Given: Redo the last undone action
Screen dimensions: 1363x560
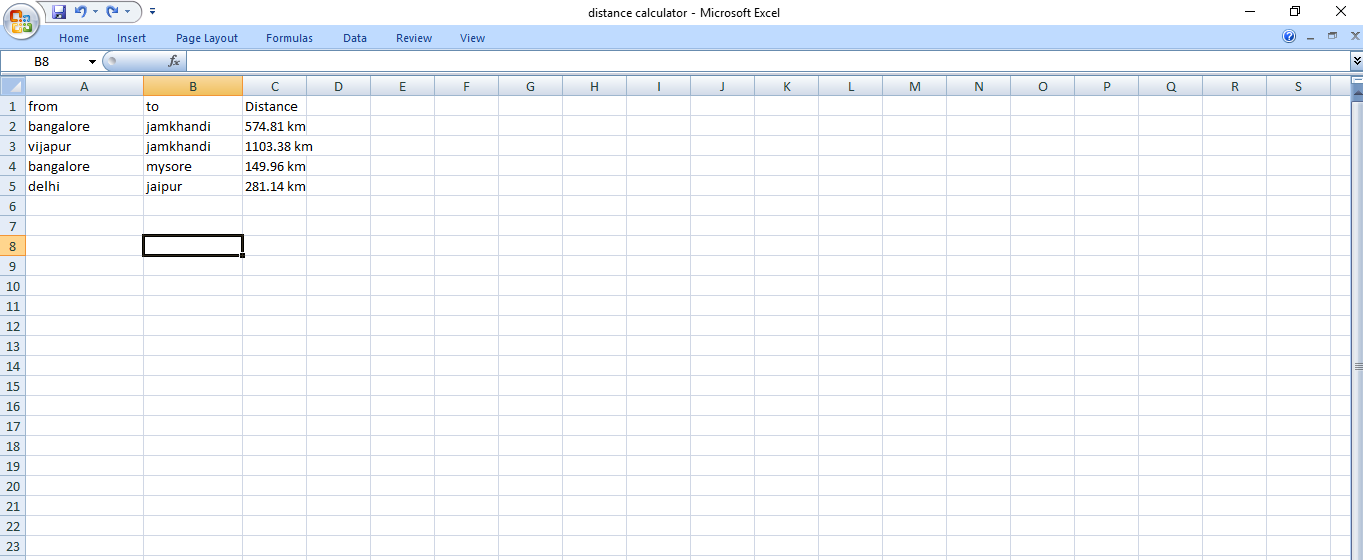Looking at the screenshot, I should pos(112,12).
